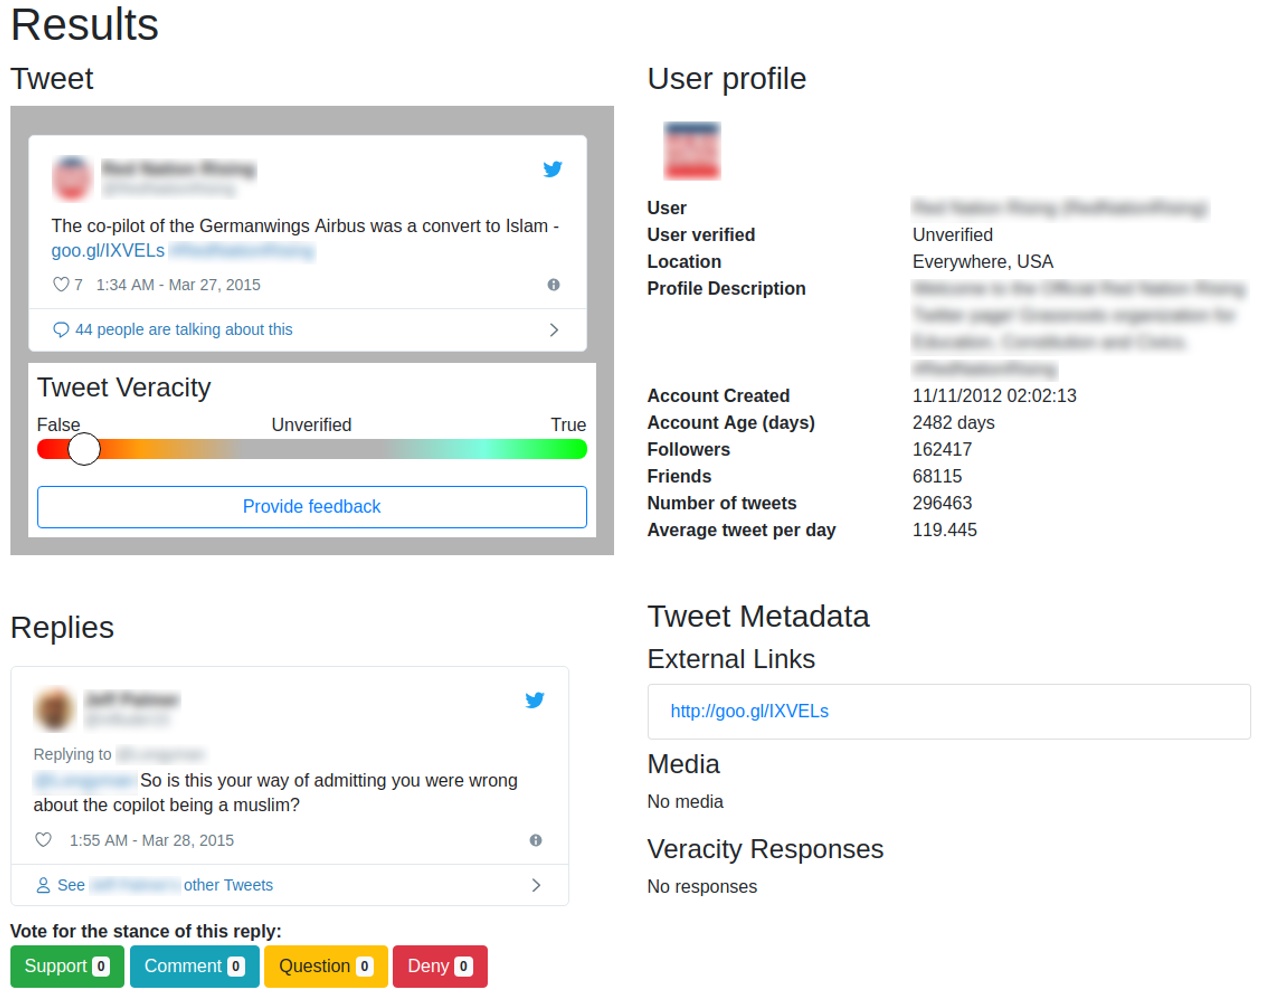Click '44 people are talking about this'

click(x=182, y=329)
